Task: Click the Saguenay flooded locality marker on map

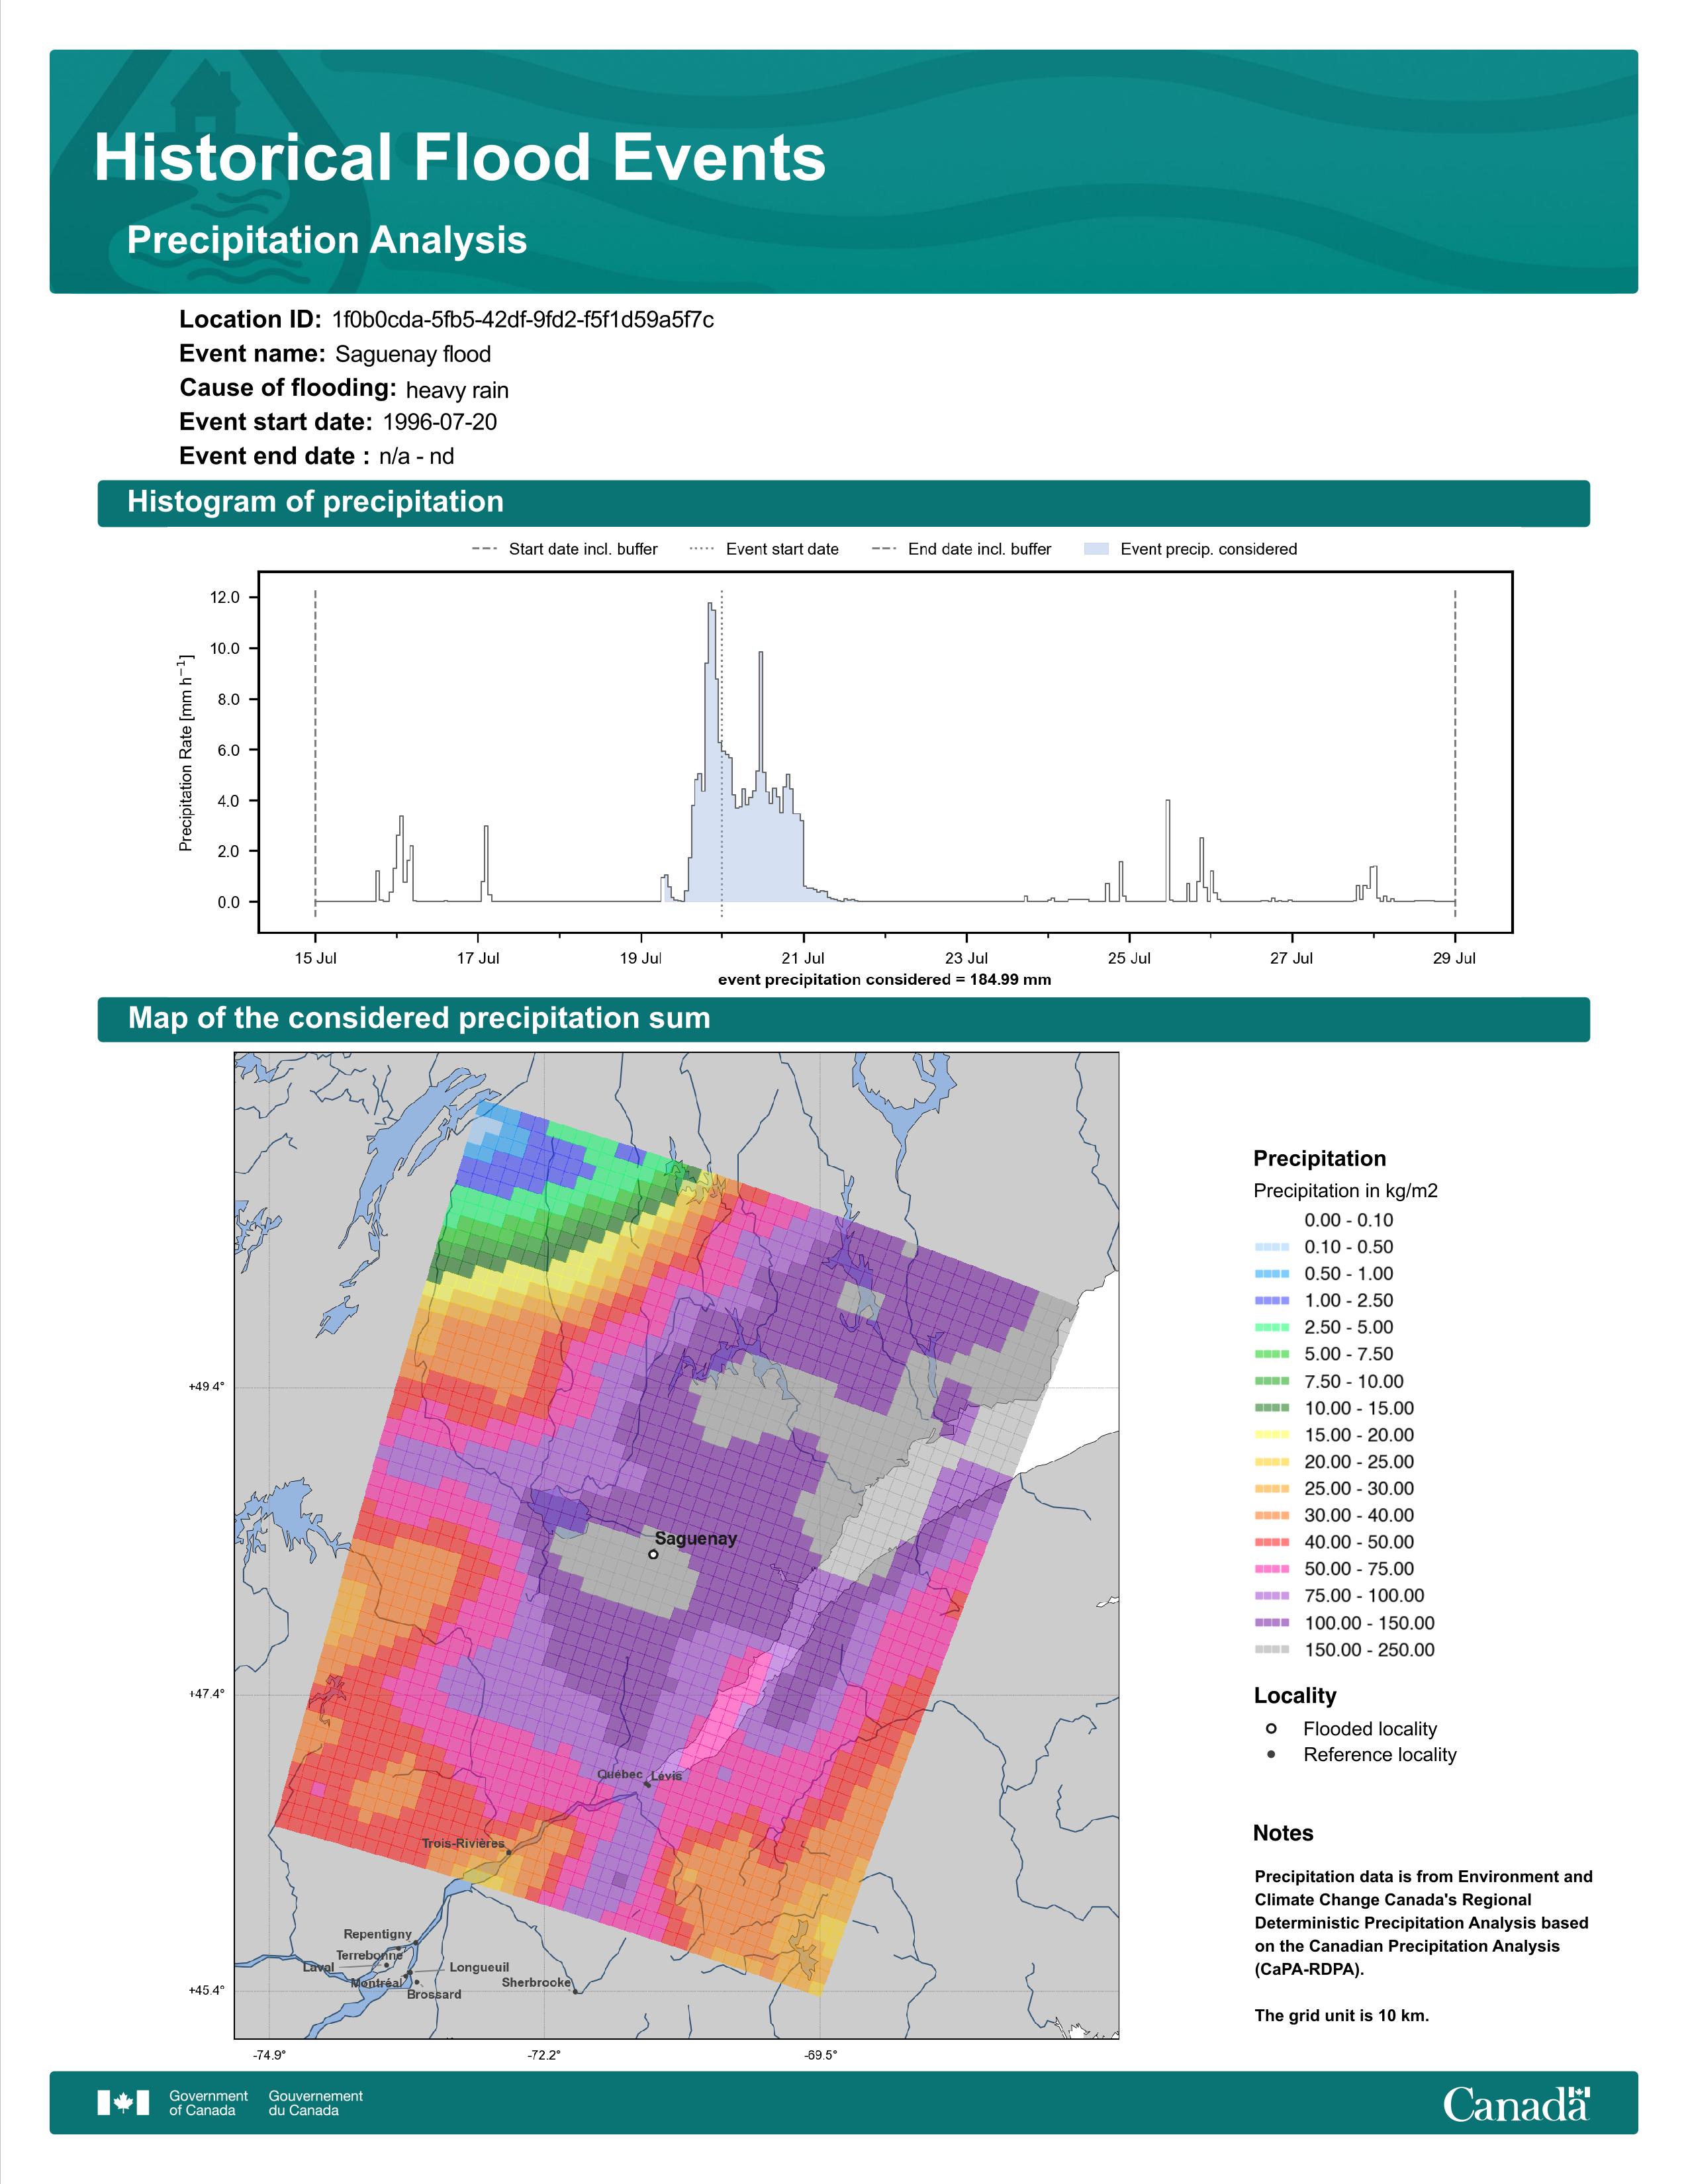Action: [653, 1554]
